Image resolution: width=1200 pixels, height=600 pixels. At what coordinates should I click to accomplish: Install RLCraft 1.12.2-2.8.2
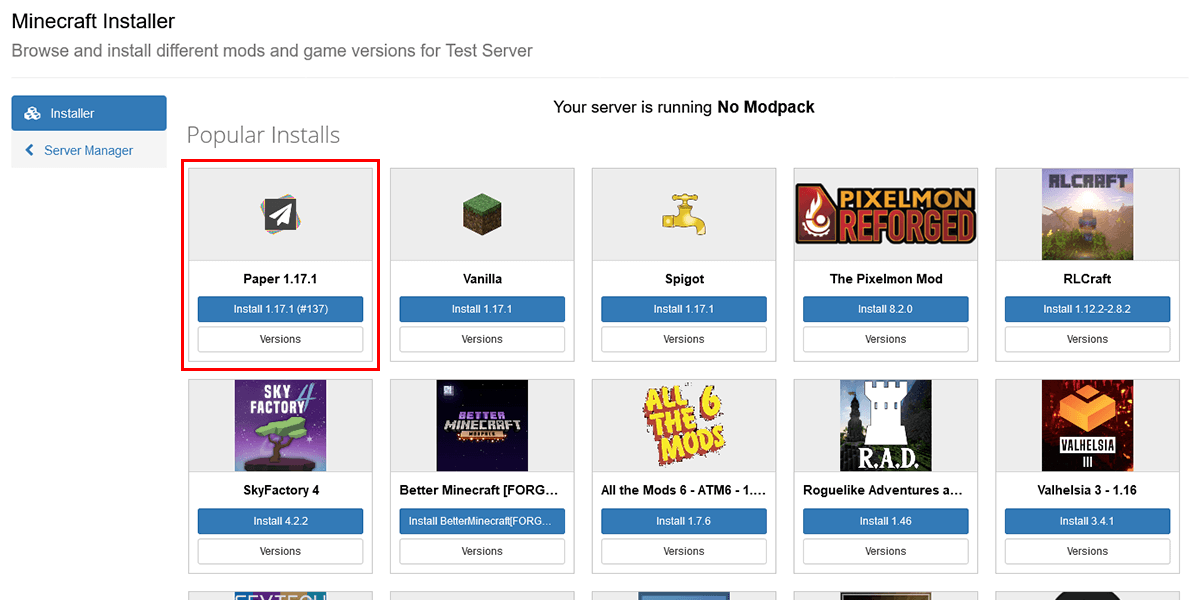(1087, 309)
